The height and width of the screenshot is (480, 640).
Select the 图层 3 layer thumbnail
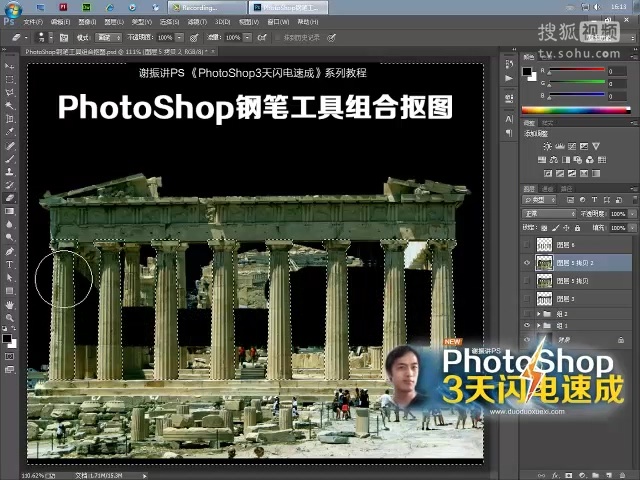[x=545, y=298]
